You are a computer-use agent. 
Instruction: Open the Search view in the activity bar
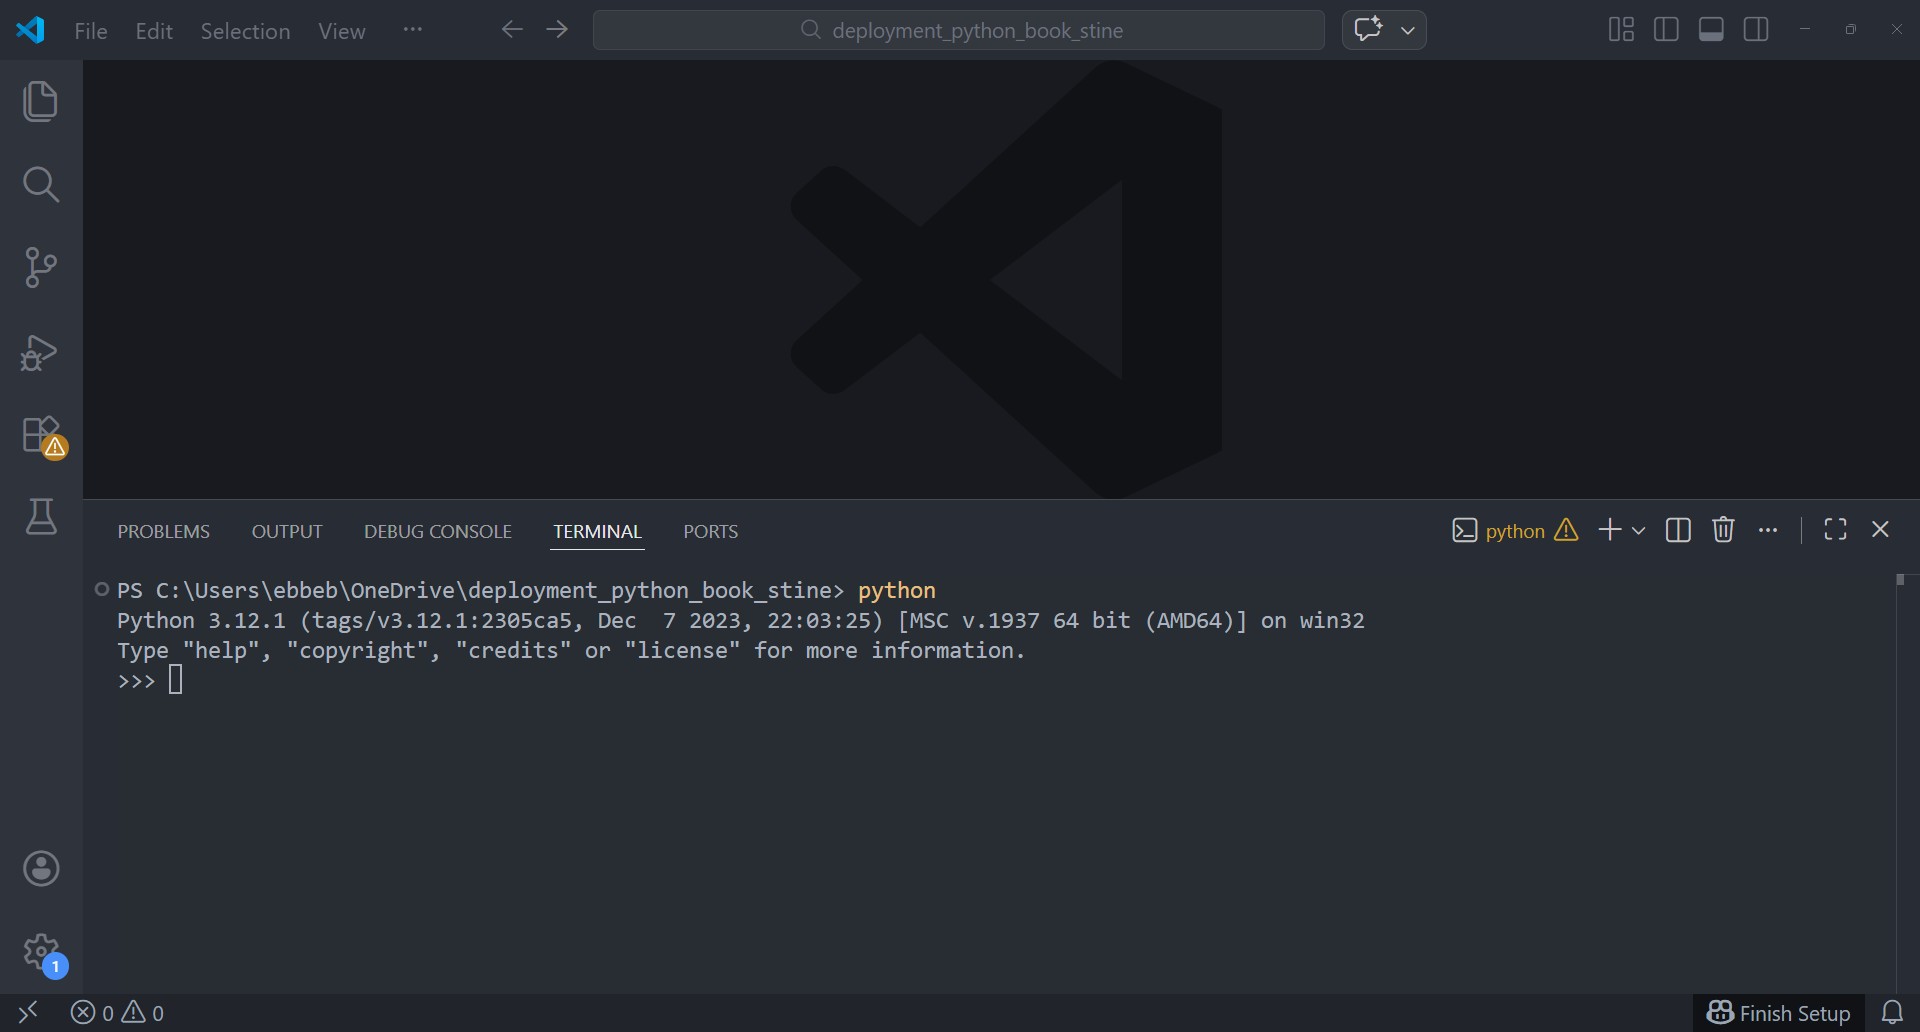tap(40, 184)
